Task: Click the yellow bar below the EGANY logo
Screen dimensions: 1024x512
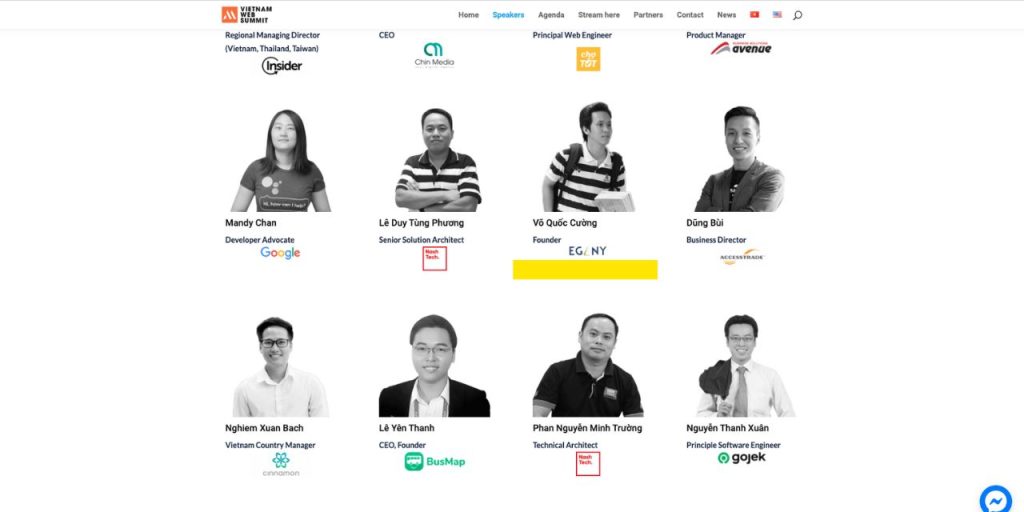Action: 585,270
